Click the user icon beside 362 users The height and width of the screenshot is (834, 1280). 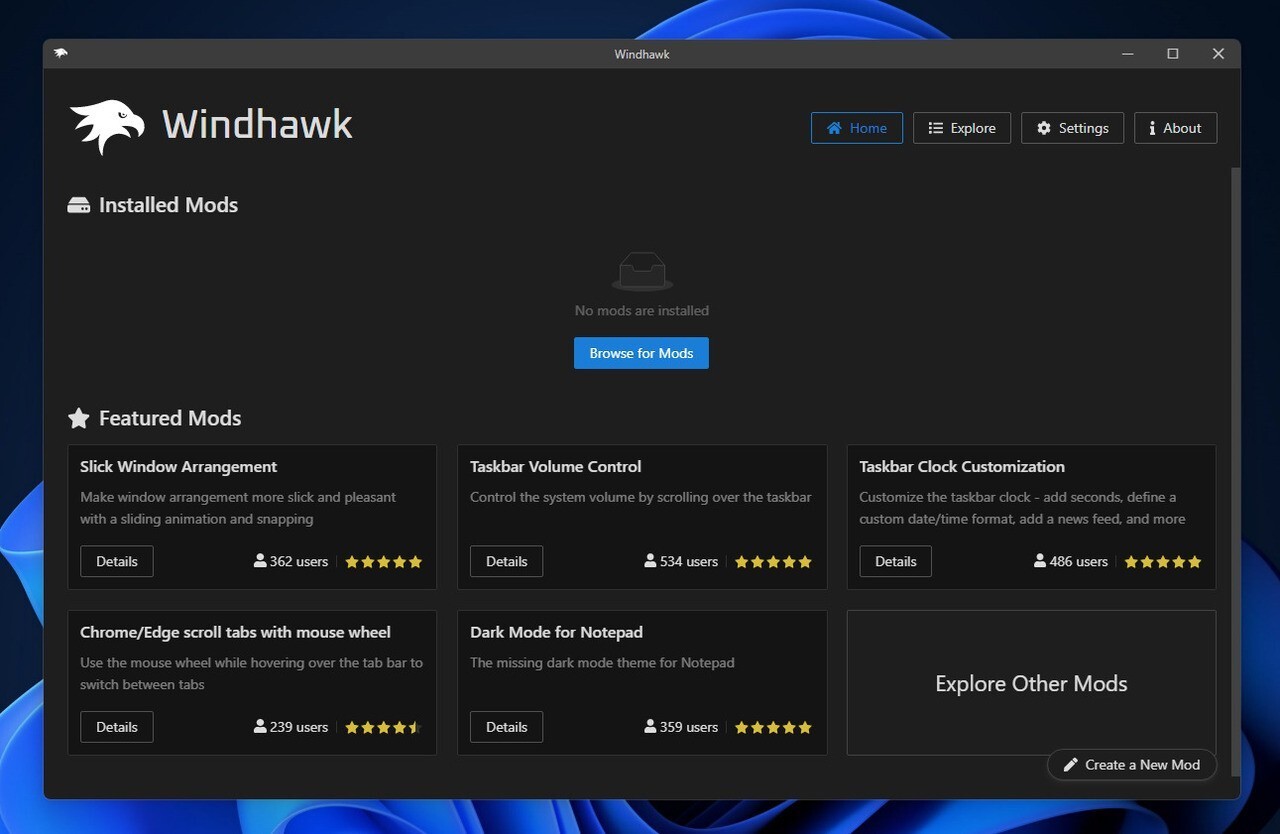click(260, 561)
